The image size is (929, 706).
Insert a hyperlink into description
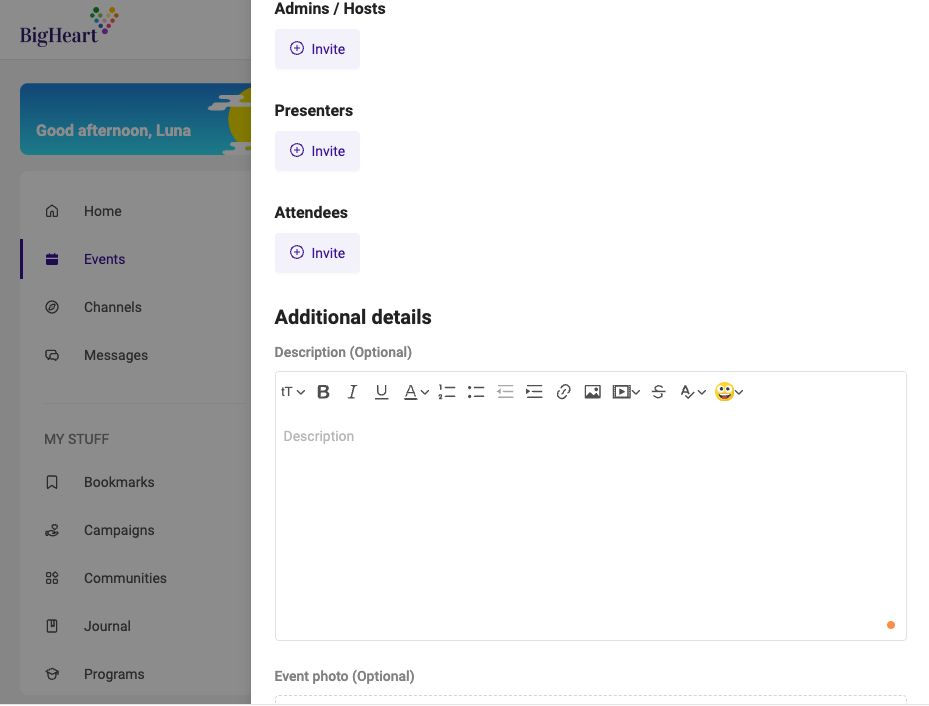(x=563, y=392)
